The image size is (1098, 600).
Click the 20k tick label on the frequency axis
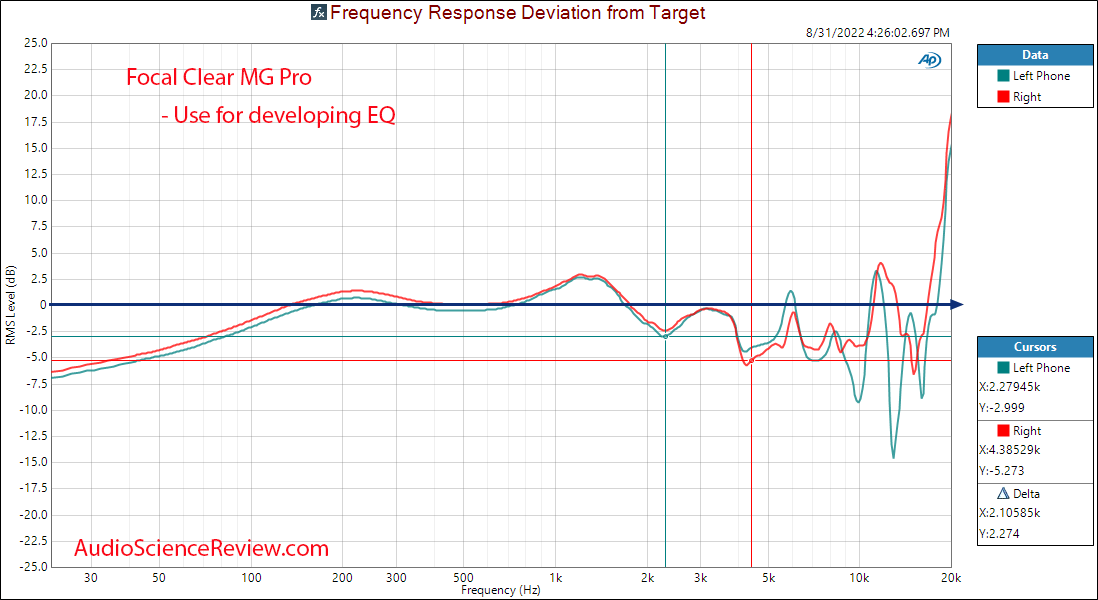pyautogui.click(x=950, y=578)
